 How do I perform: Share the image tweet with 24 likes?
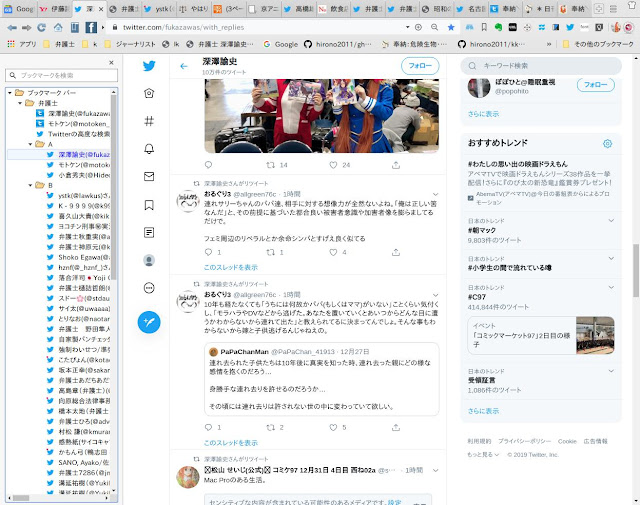pos(396,165)
